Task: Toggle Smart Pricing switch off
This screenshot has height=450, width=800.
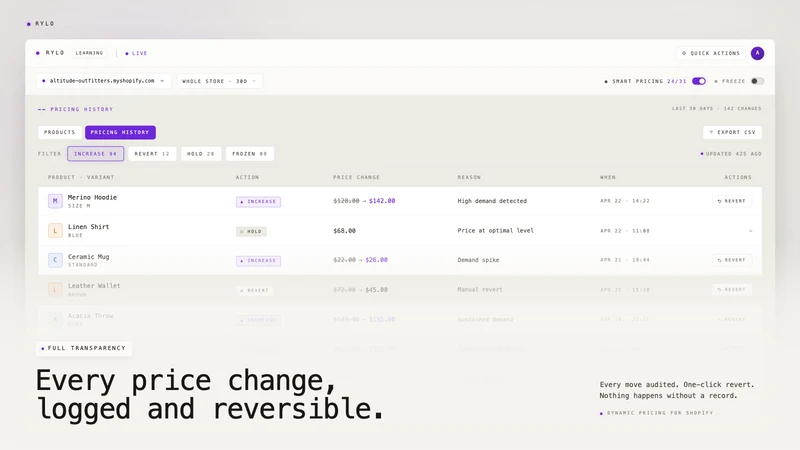Action: pos(698,81)
